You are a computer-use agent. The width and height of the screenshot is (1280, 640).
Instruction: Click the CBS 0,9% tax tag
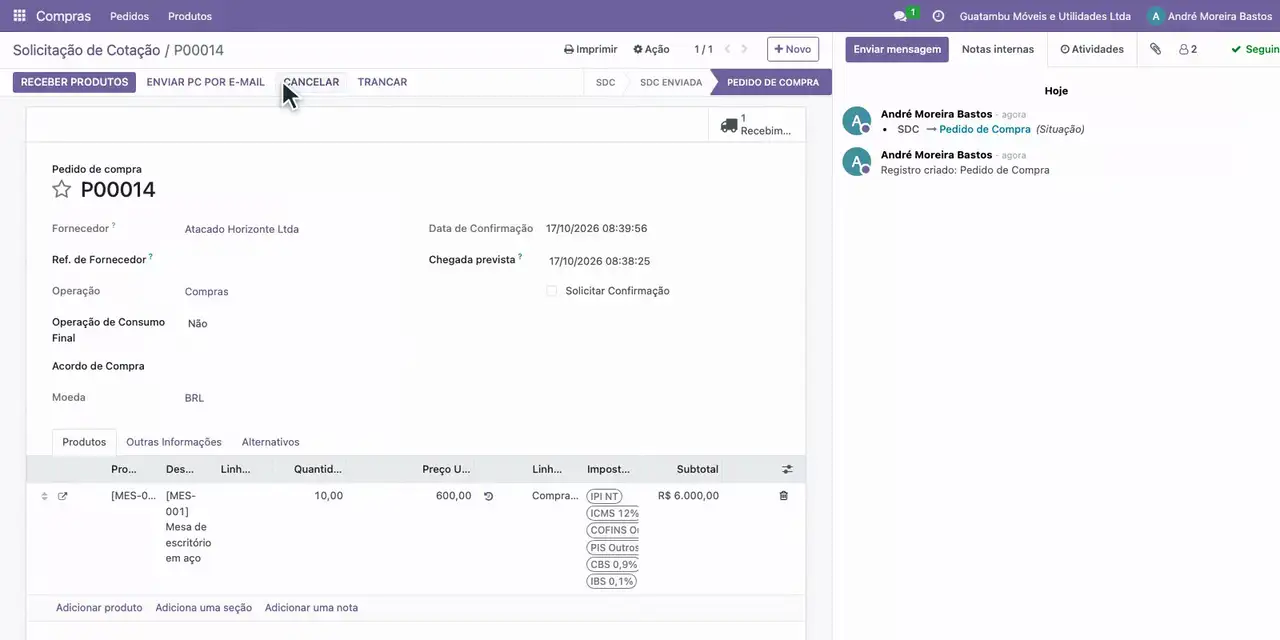(x=612, y=564)
